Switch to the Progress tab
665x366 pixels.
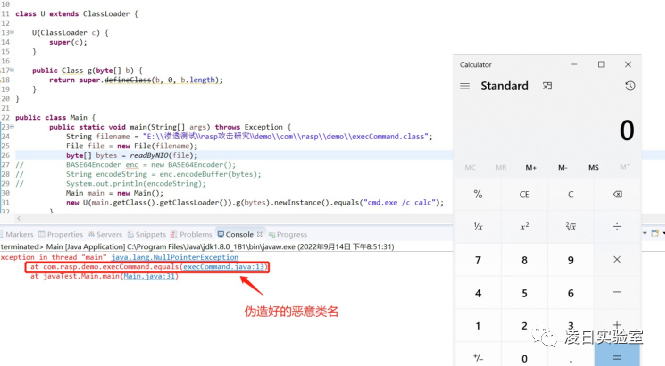(288, 235)
